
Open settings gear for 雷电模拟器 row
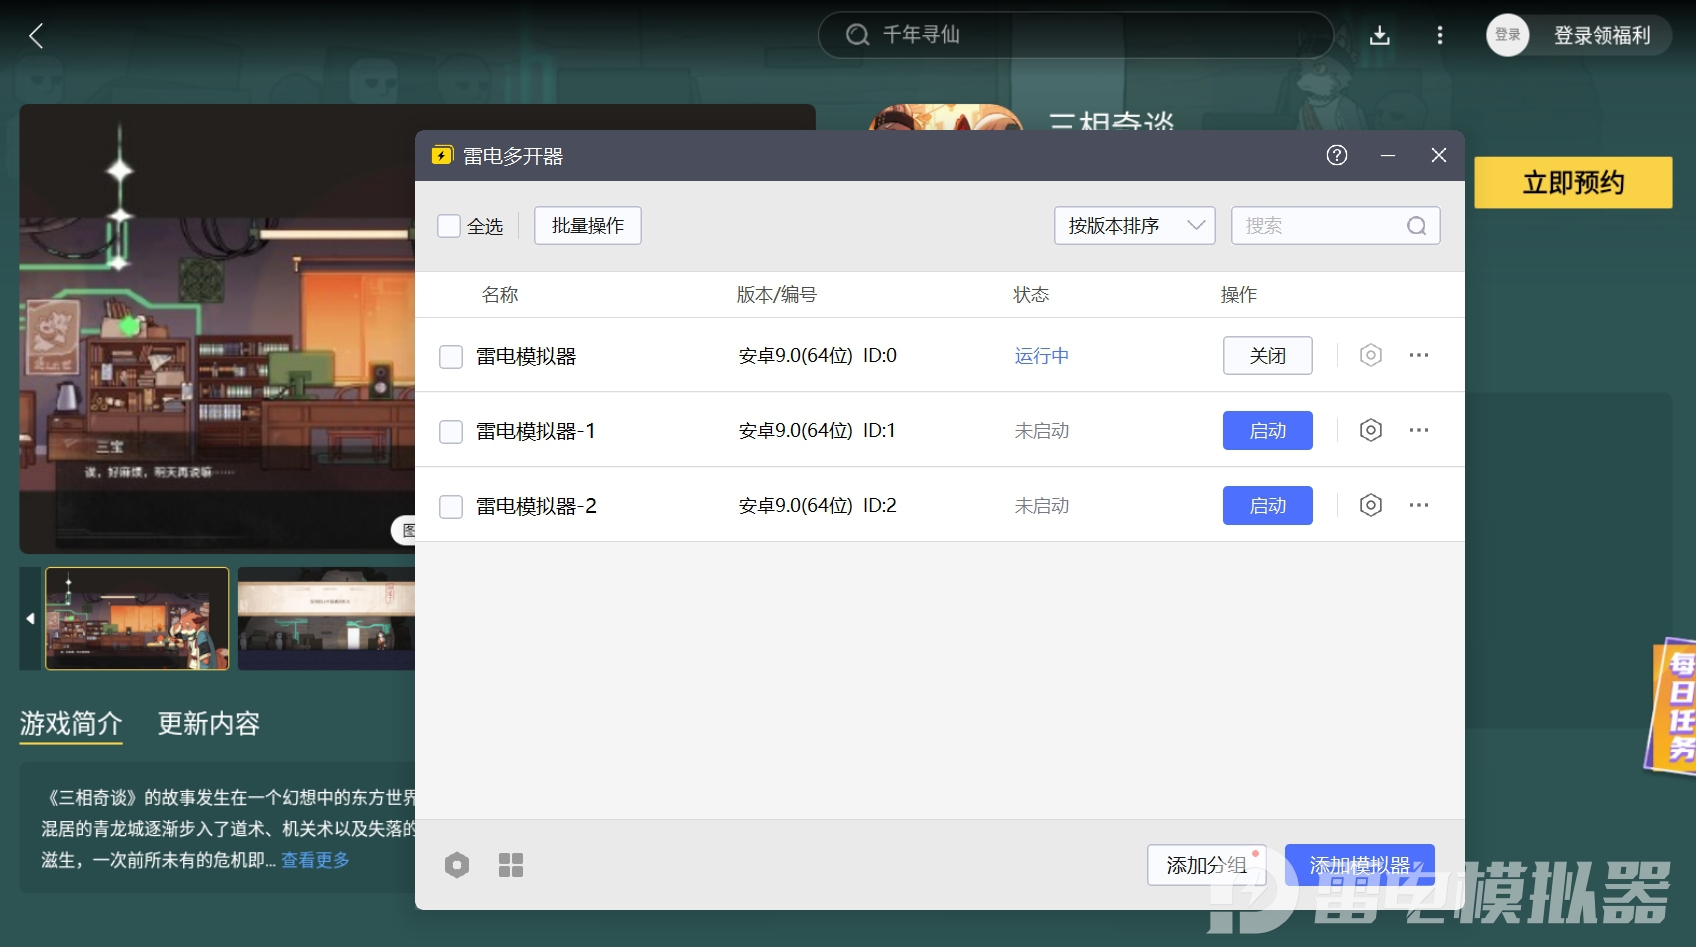[1370, 355]
